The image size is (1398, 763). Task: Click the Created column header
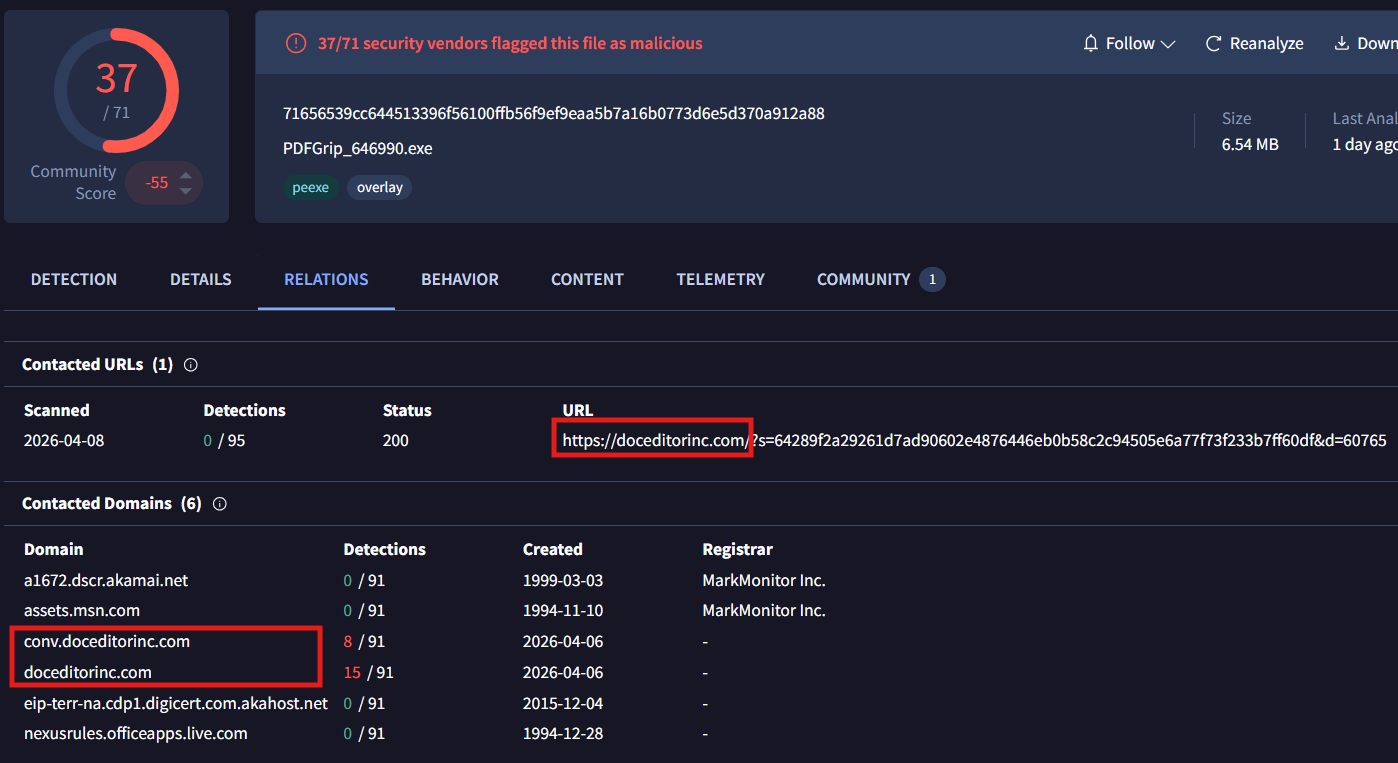[553, 550]
